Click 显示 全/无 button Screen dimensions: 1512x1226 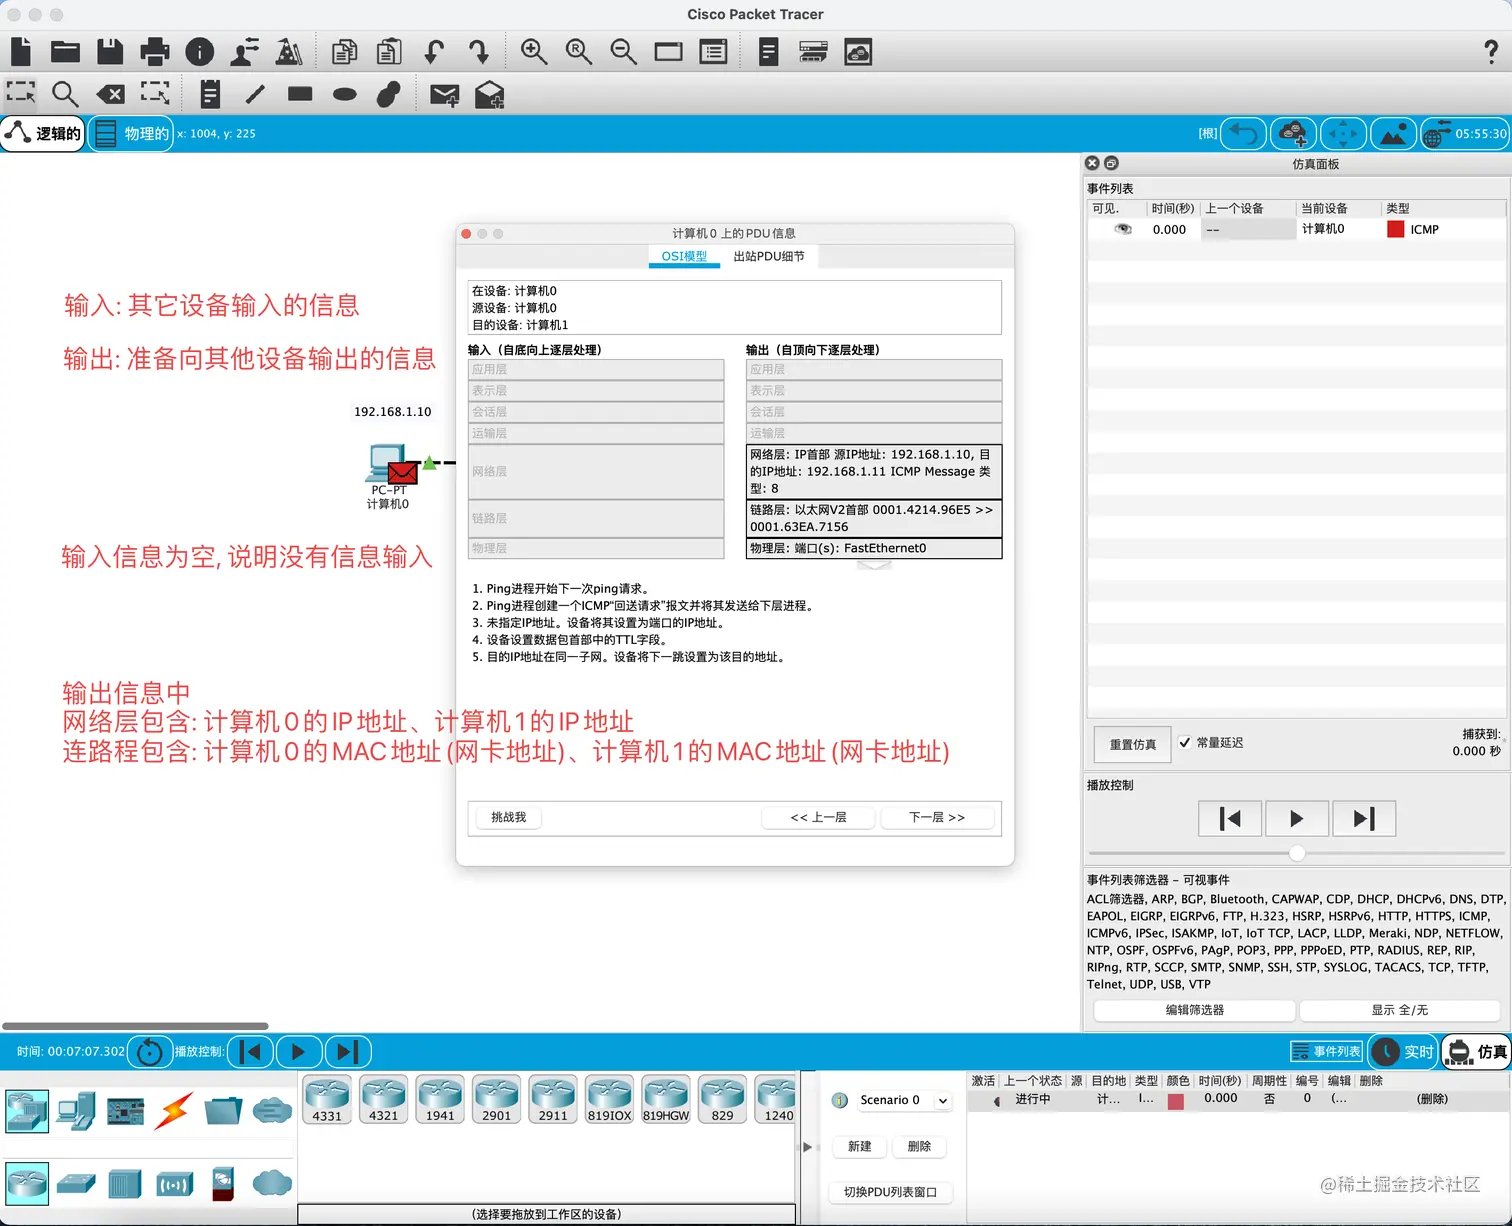tap(1399, 1010)
